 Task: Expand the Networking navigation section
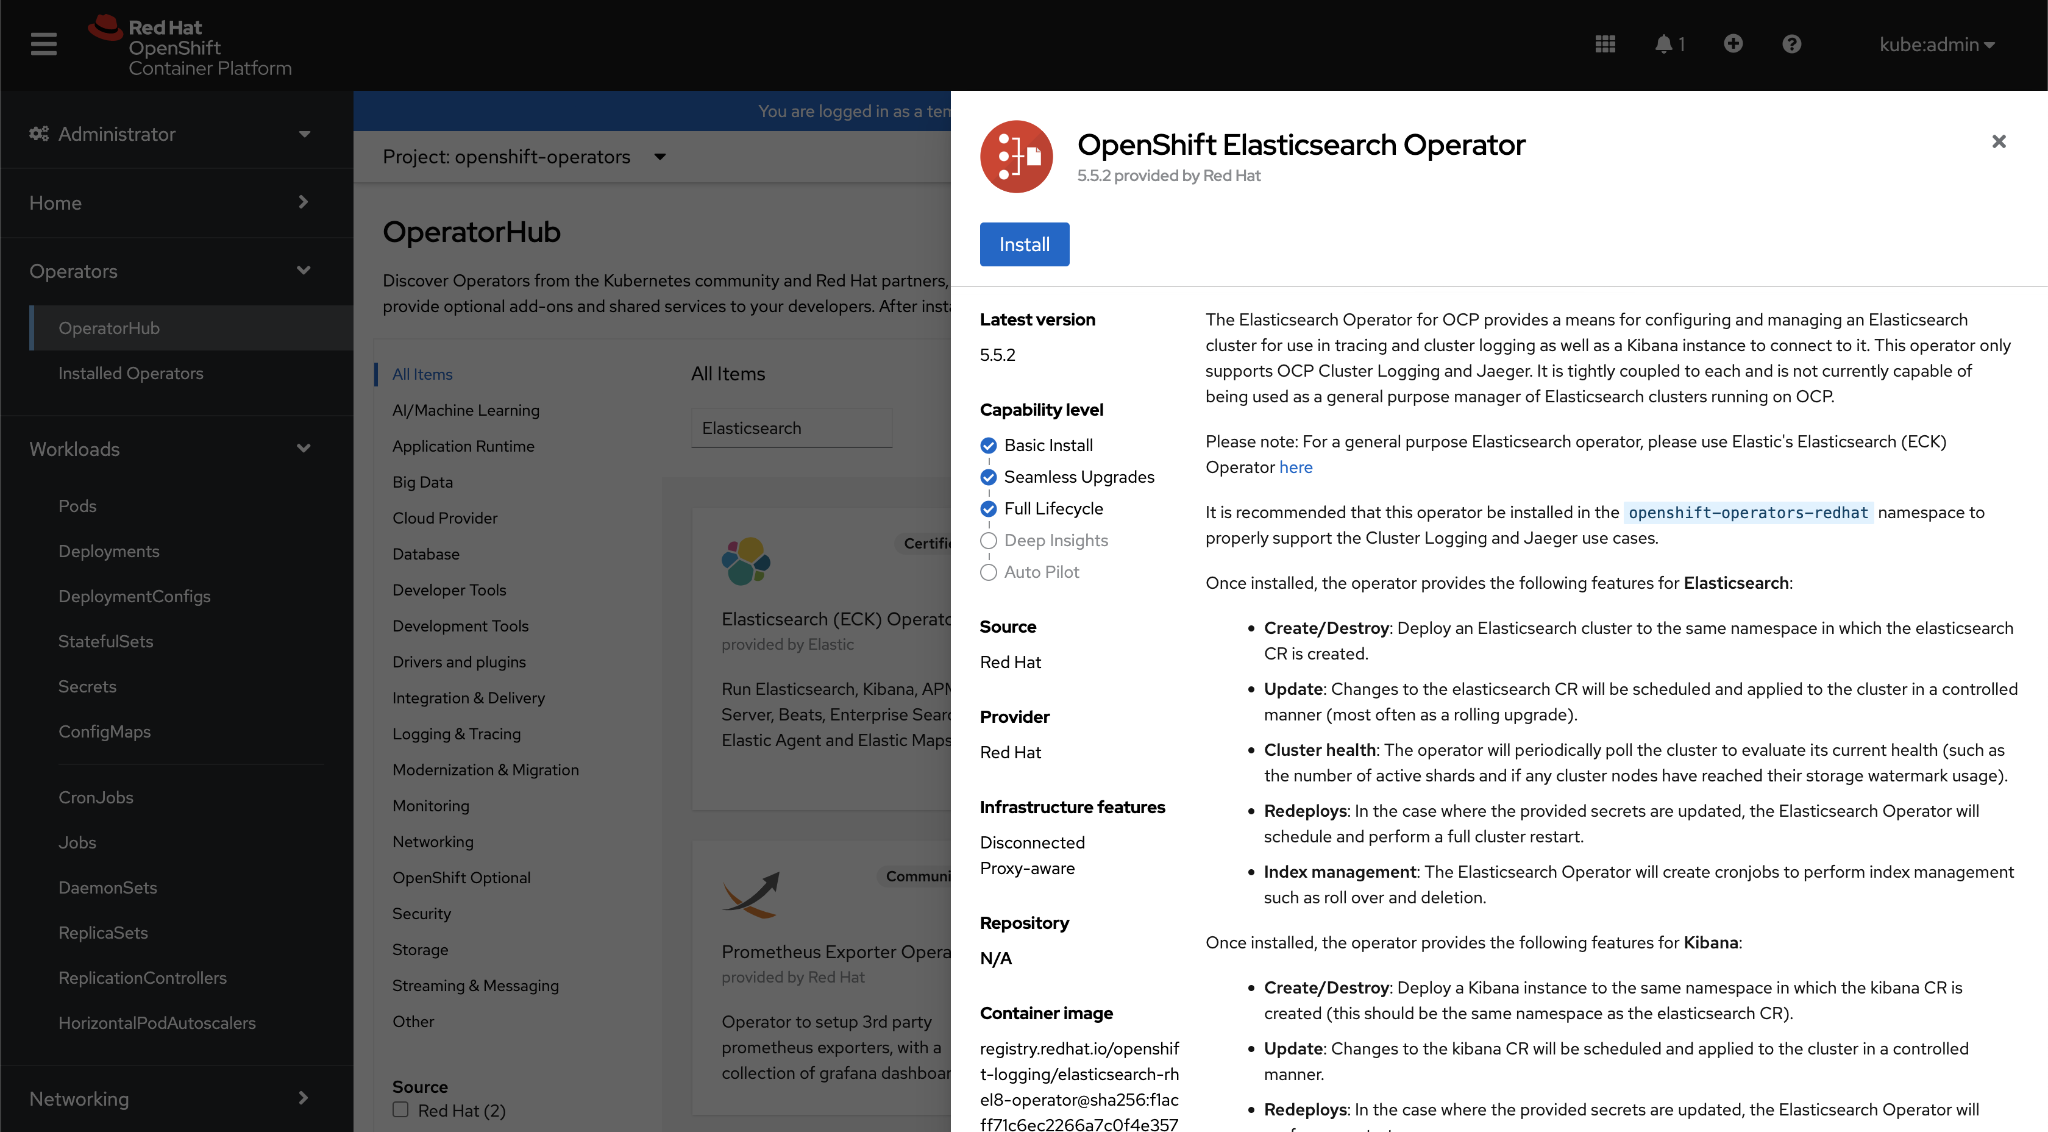pos(177,1099)
